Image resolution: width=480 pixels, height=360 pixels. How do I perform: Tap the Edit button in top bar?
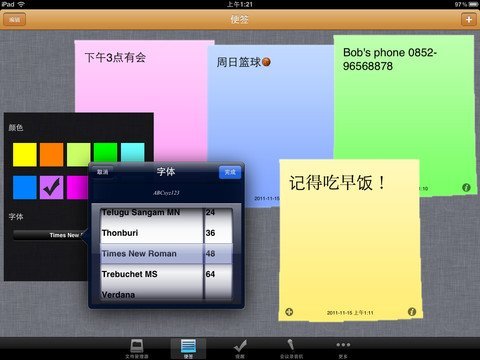[14, 20]
